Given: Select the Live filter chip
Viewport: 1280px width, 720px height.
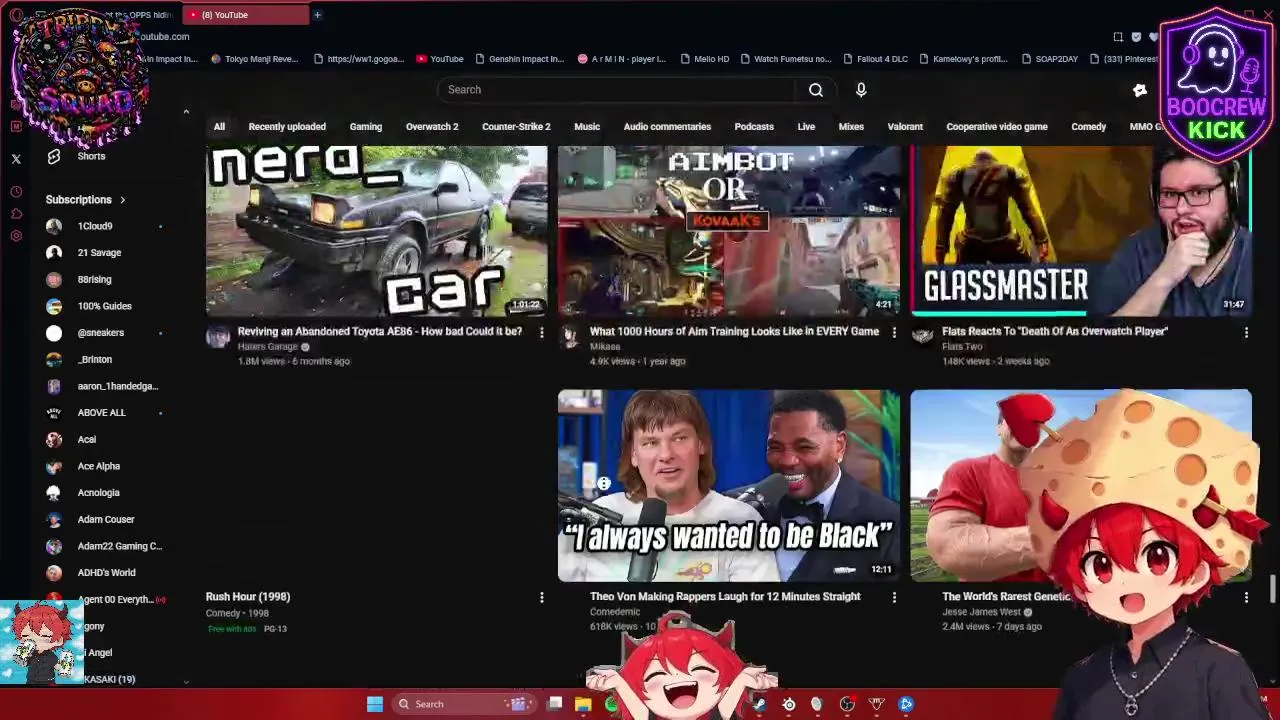Looking at the screenshot, I should (x=806, y=127).
